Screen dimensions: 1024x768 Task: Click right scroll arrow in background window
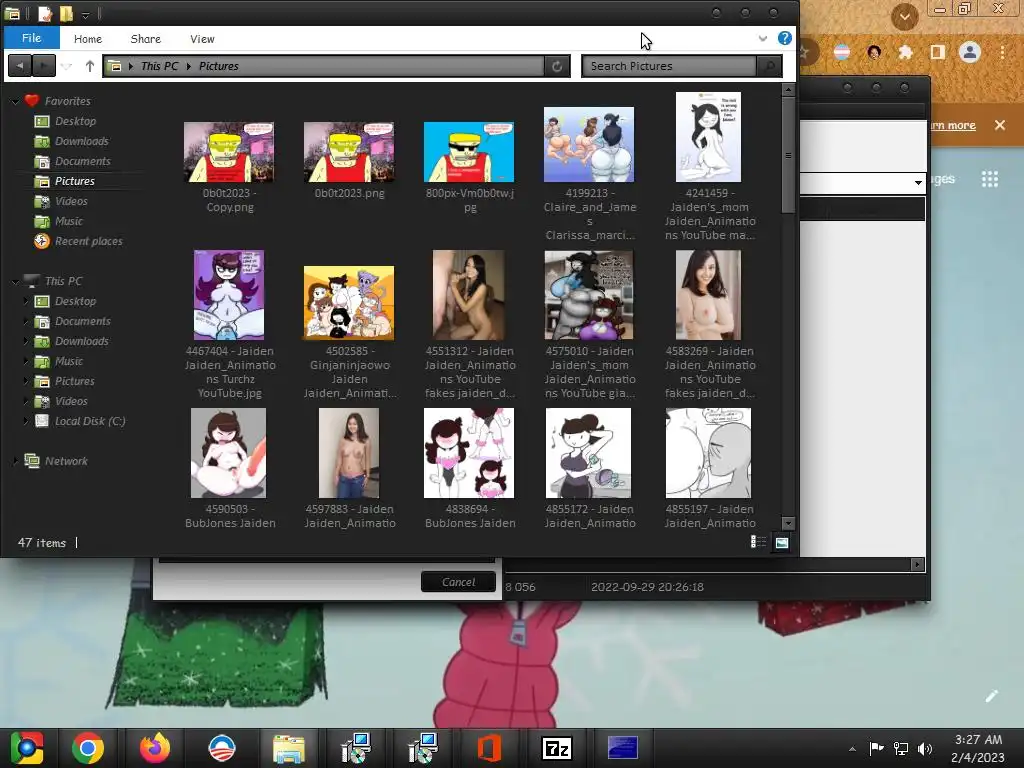[x=918, y=564]
